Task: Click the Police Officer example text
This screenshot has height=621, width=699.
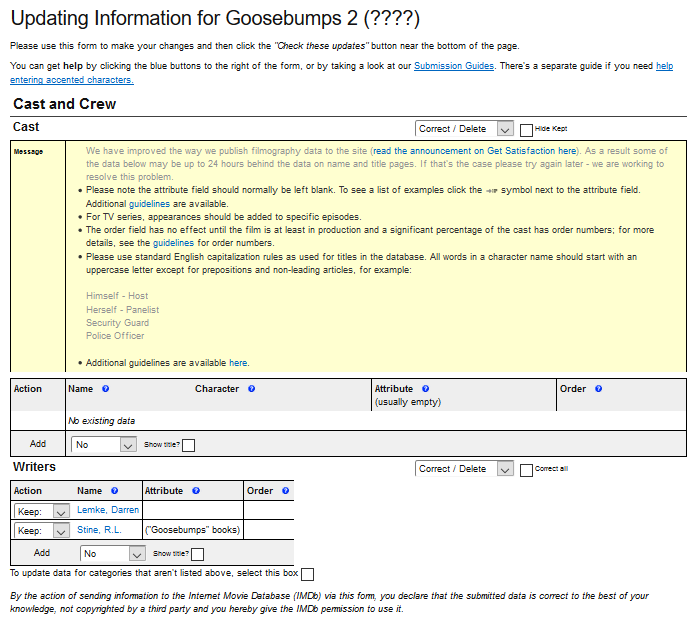Action: pyautogui.click(x=115, y=336)
